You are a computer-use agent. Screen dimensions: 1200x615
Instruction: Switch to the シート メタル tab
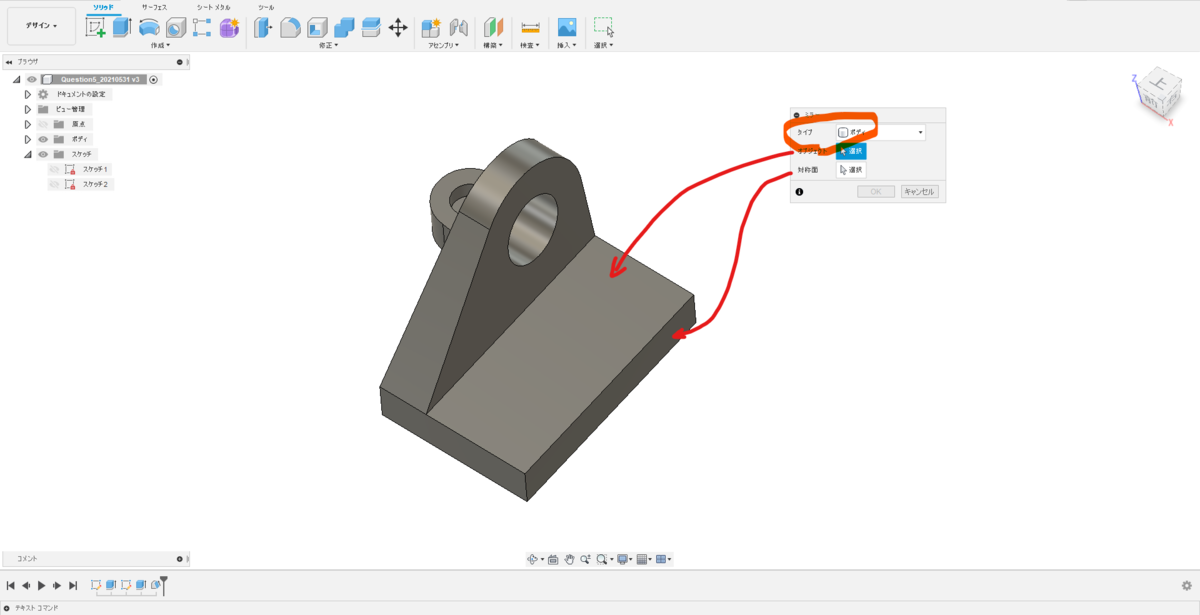point(213,6)
